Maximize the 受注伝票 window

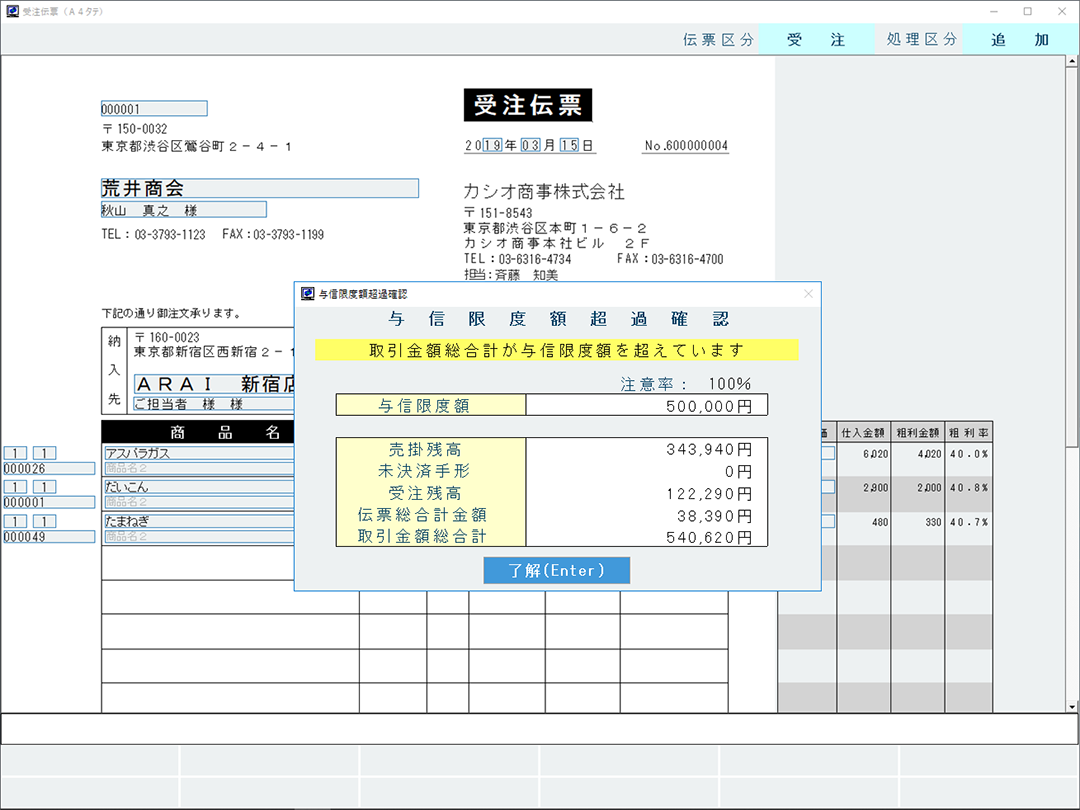pos(1028,11)
